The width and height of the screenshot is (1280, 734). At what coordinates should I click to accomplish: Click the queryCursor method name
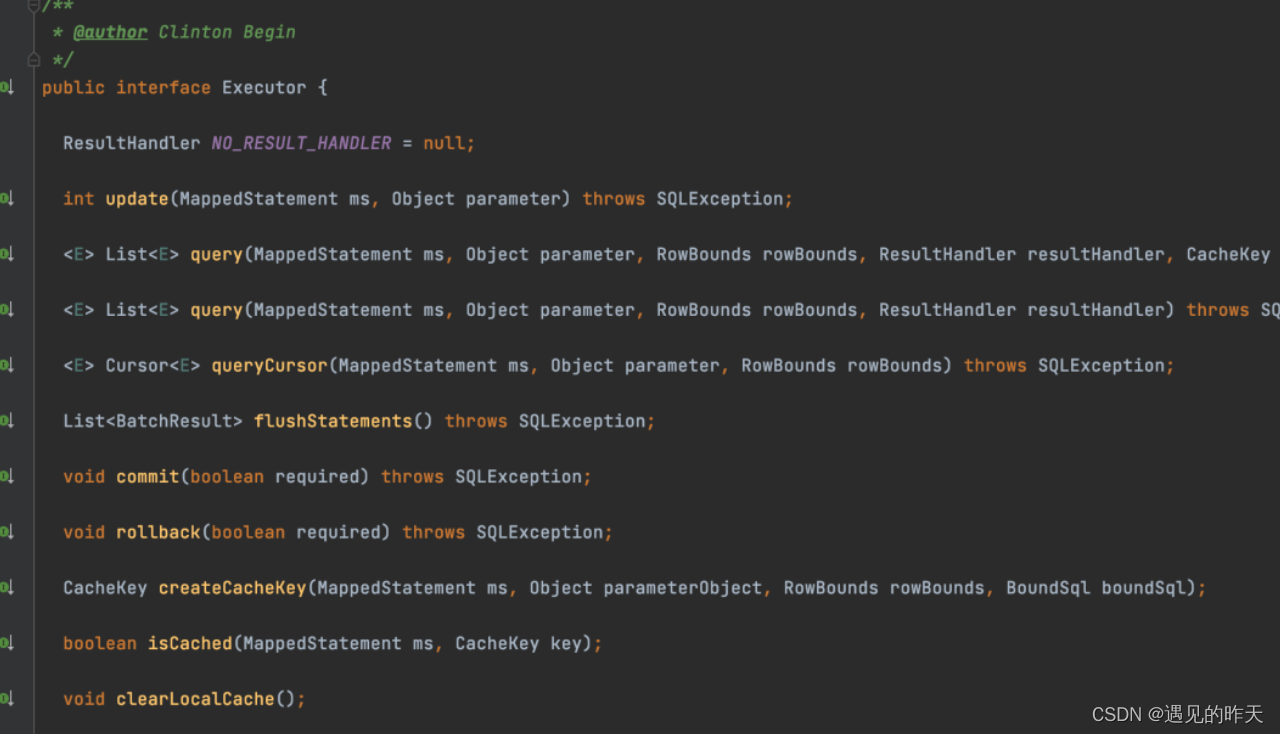[269, 366]
